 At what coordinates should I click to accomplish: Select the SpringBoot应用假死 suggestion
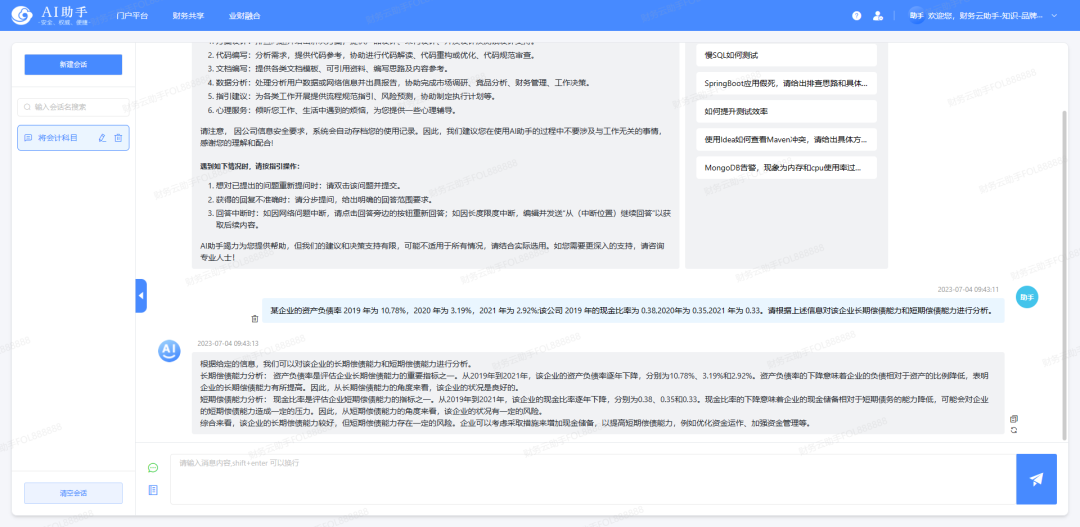click(786, 83)
